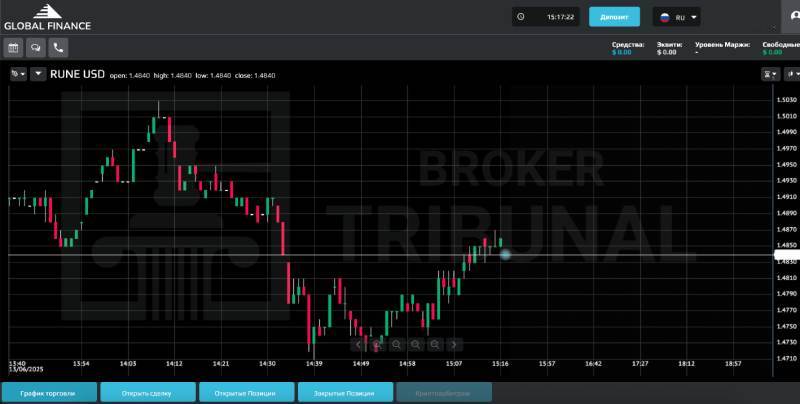
Task: Click the current price marker on axis
Action: 787,255
